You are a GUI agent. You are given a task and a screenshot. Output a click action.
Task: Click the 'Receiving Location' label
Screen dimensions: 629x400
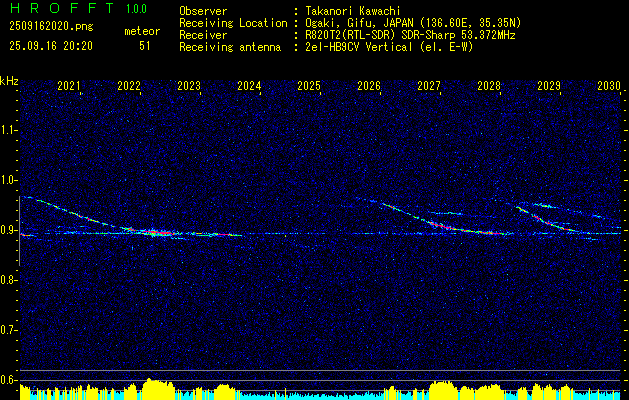click(x=233, y=23)
